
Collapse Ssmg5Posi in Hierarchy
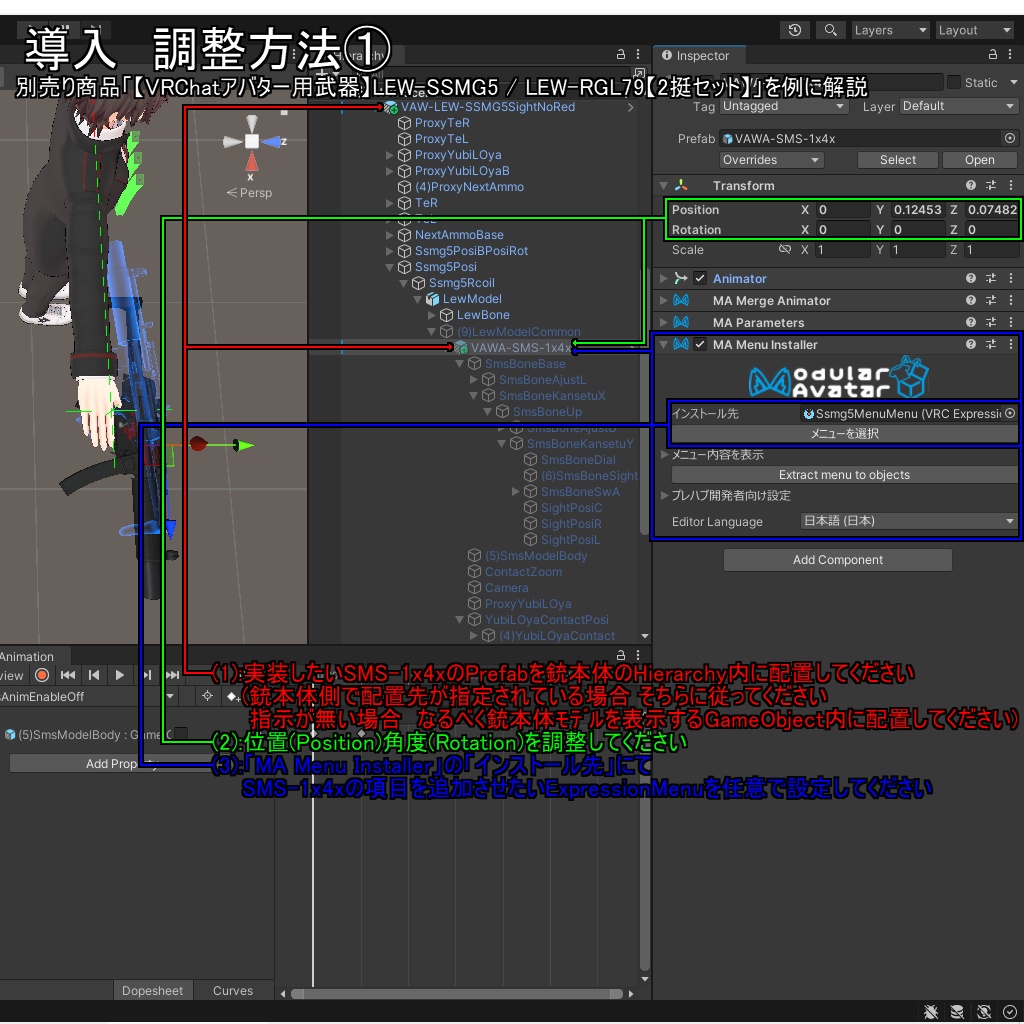click(x=390, y=266)
